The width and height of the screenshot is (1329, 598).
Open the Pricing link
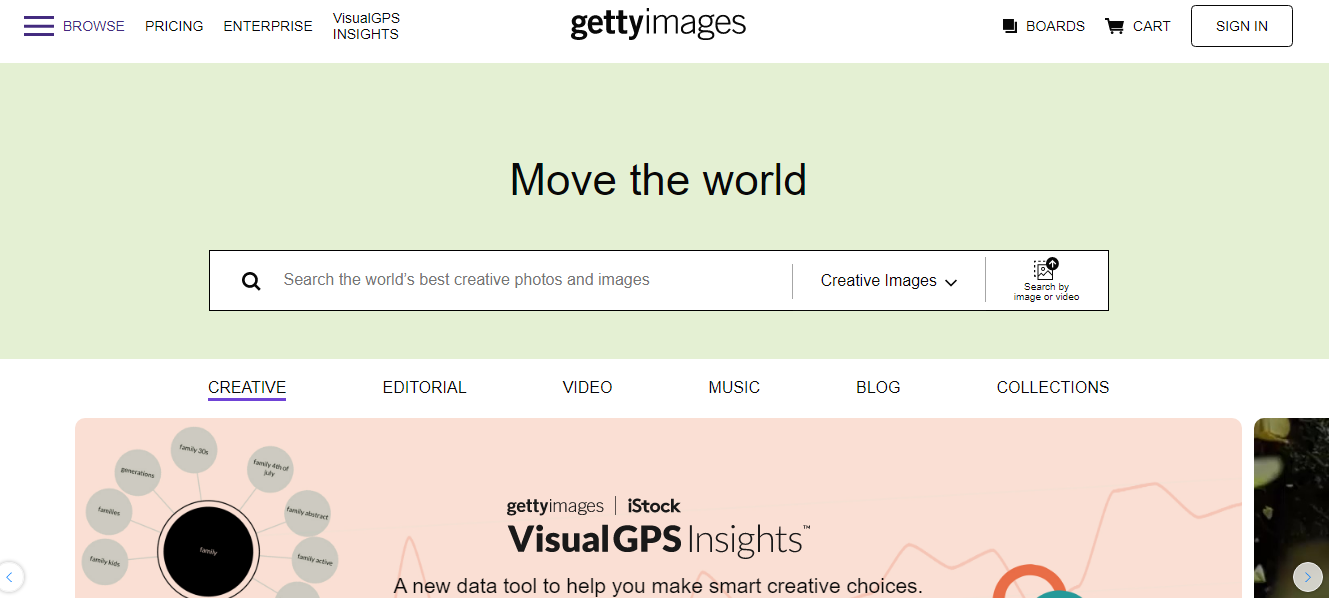(174, 26)
